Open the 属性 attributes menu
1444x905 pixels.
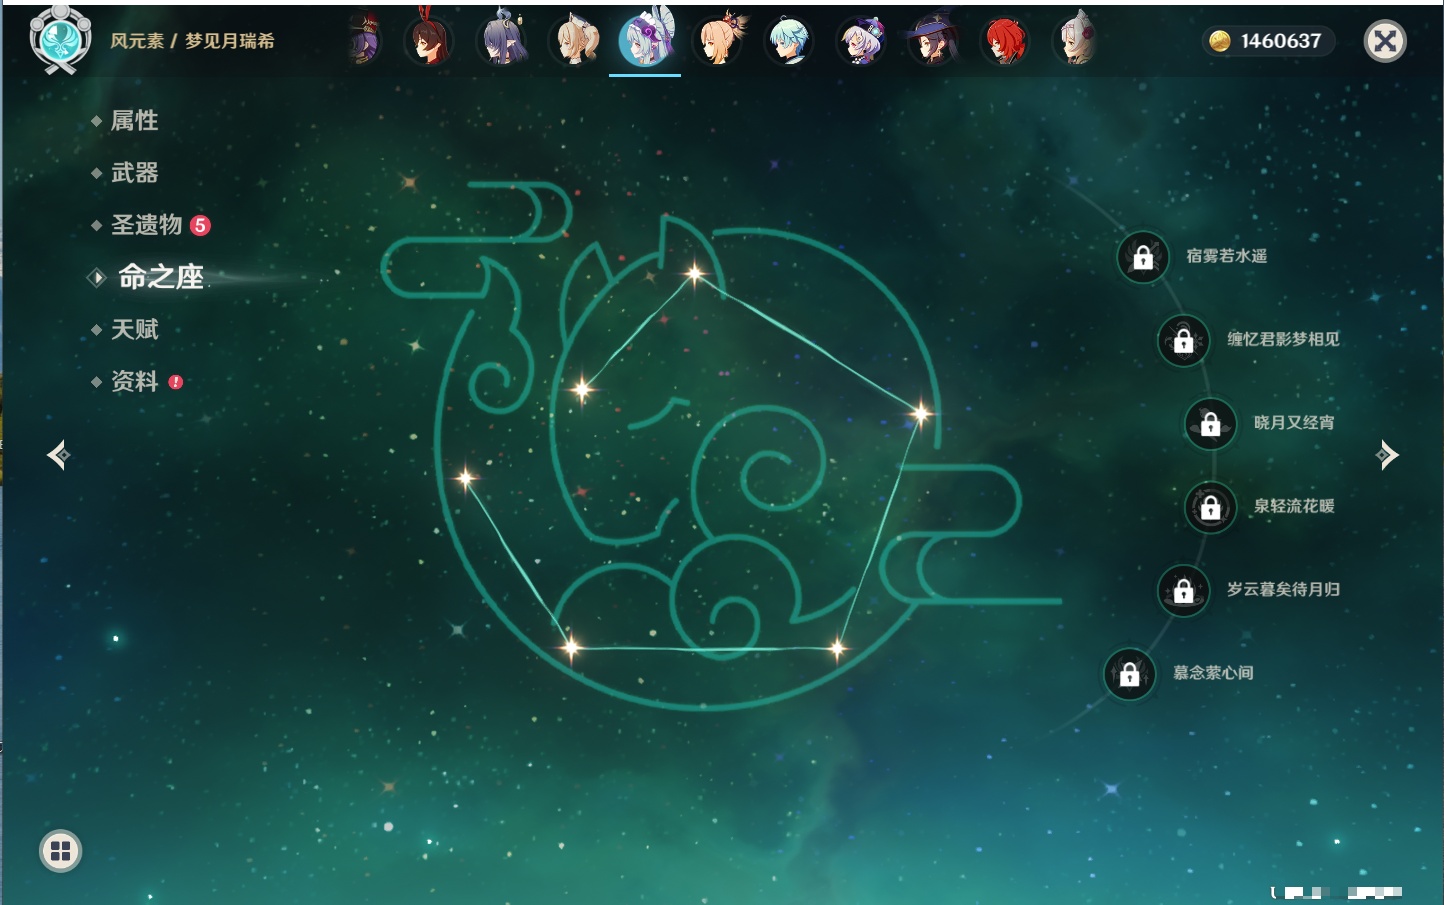(135, 121)
